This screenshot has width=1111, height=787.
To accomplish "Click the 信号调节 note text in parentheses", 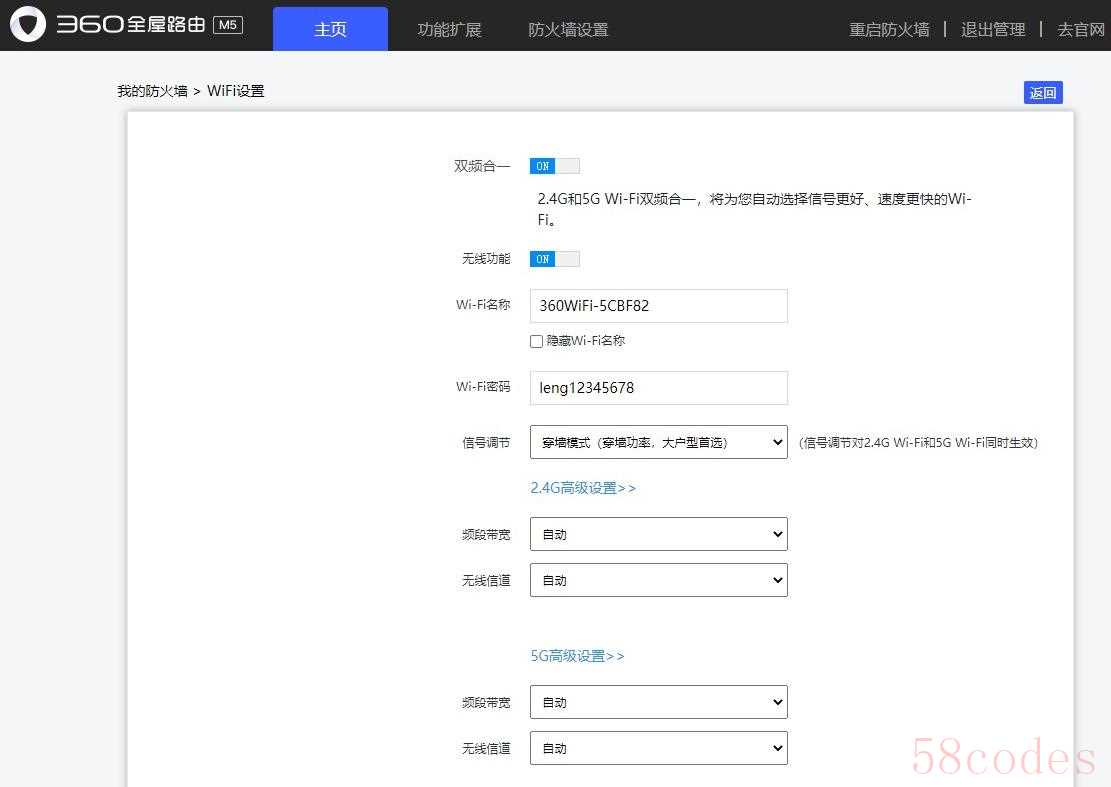I will click(x=918, y=443).
